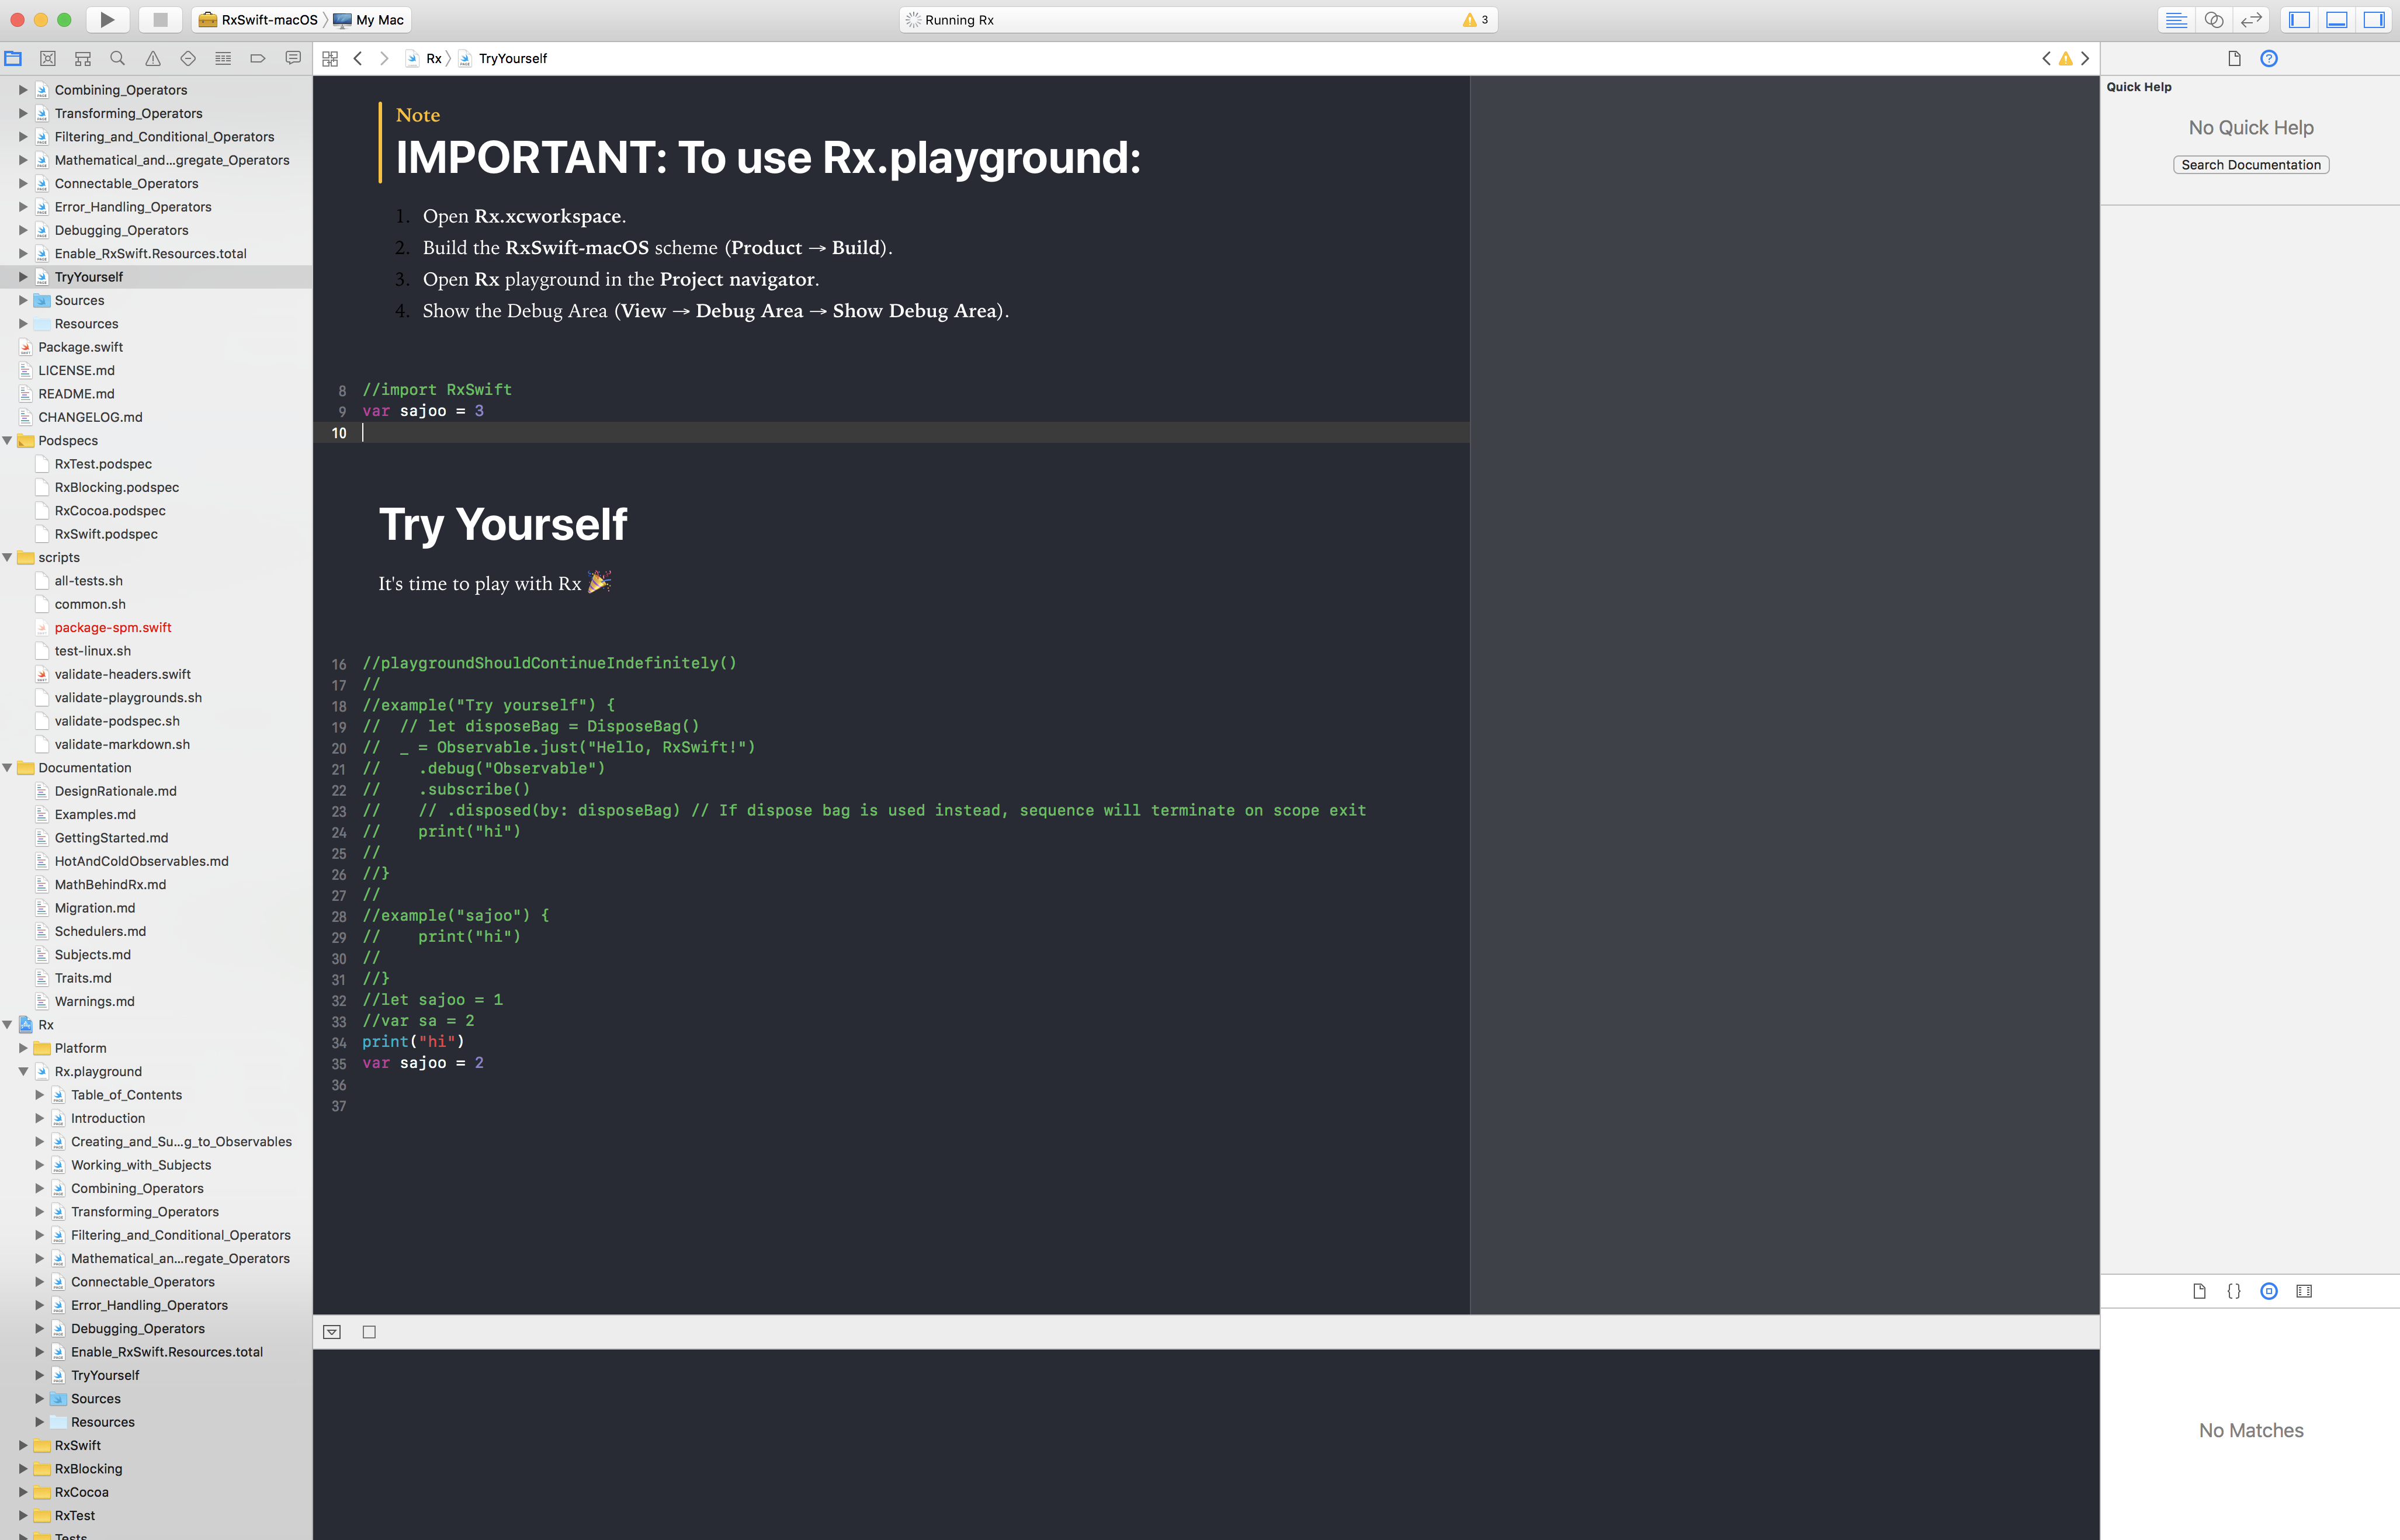This screenshot has height=1540, width=2400.
Task: Show the Quick Help inspector icon
Action: [x=2269, y=58]
